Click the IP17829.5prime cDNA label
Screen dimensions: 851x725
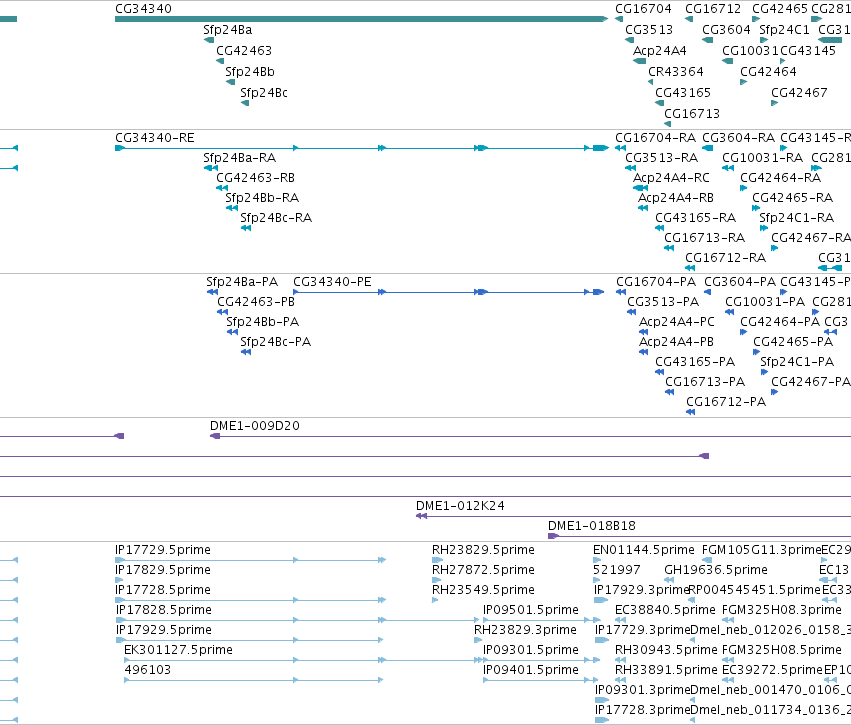click(x=163, y=570)
